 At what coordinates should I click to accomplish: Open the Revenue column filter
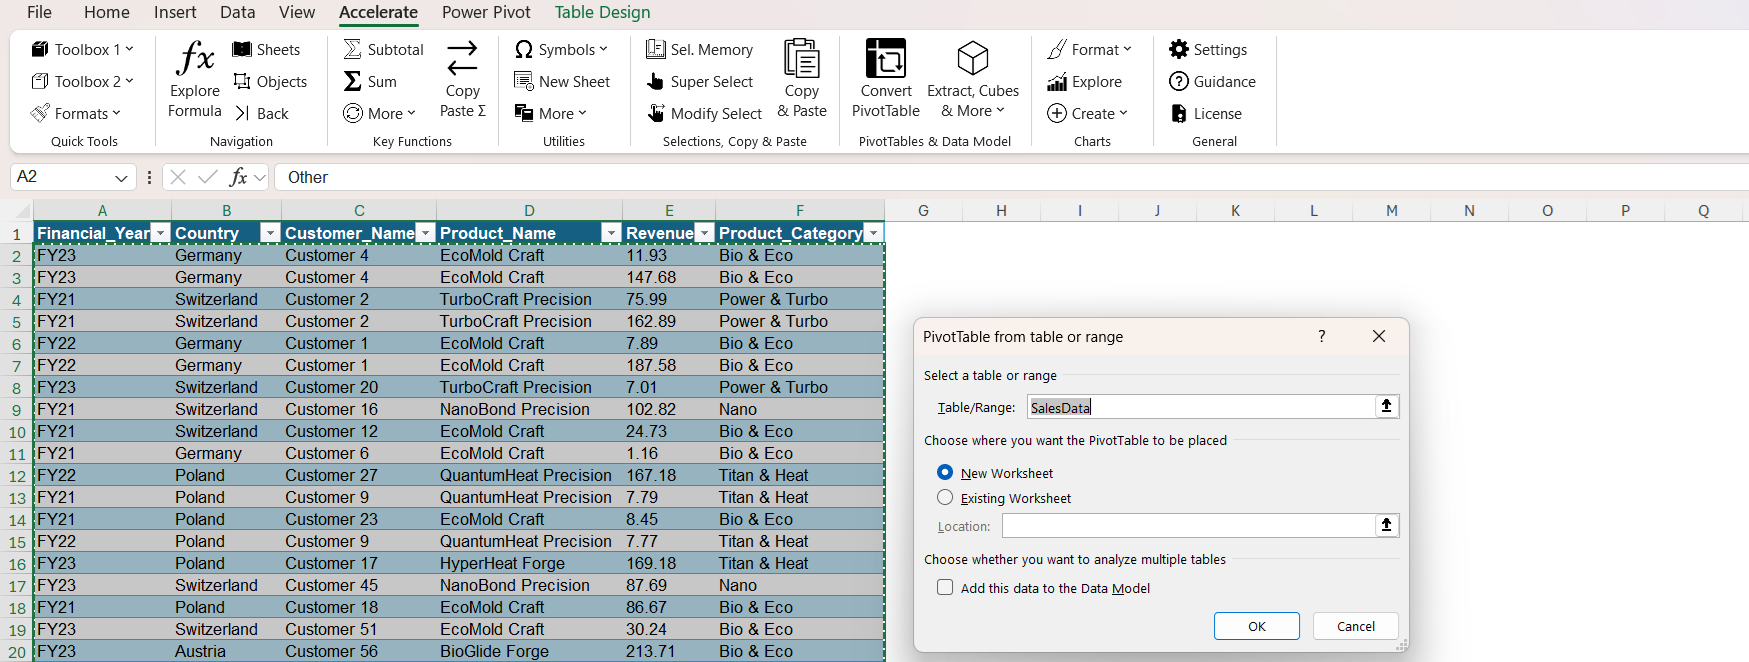(704, 233)
